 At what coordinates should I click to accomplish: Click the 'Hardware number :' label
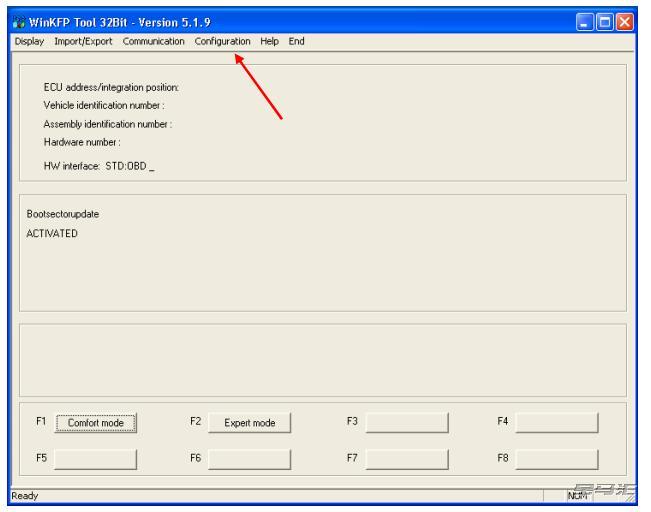82,142
